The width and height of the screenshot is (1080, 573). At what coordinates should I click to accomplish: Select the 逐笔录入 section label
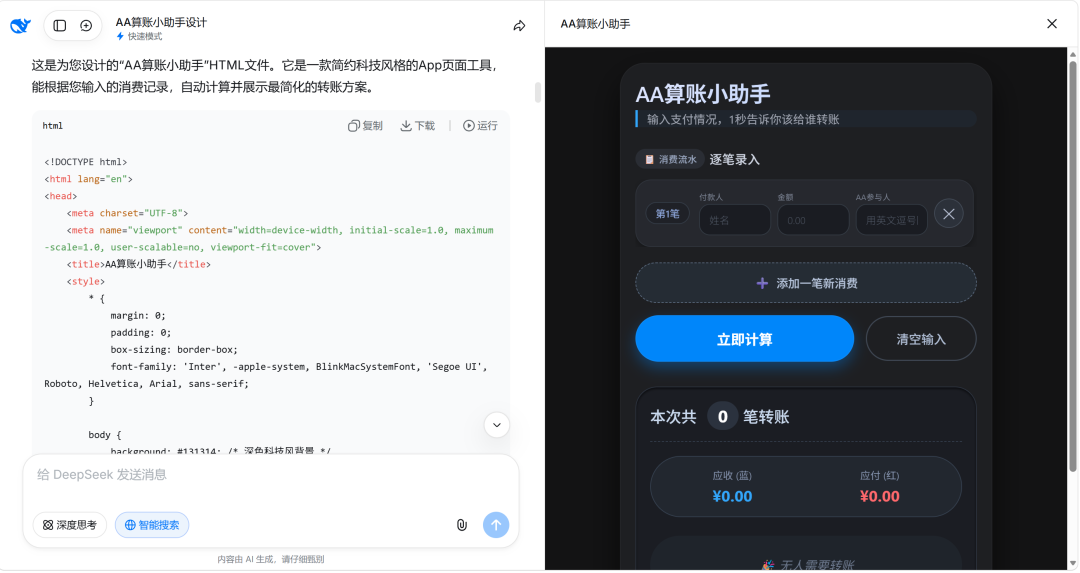point(734,160)
